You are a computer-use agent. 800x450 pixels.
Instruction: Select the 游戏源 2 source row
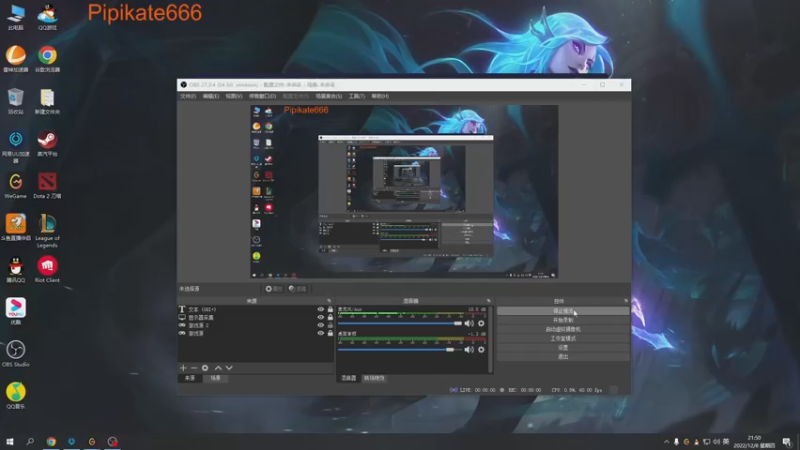tap(256, 325)
